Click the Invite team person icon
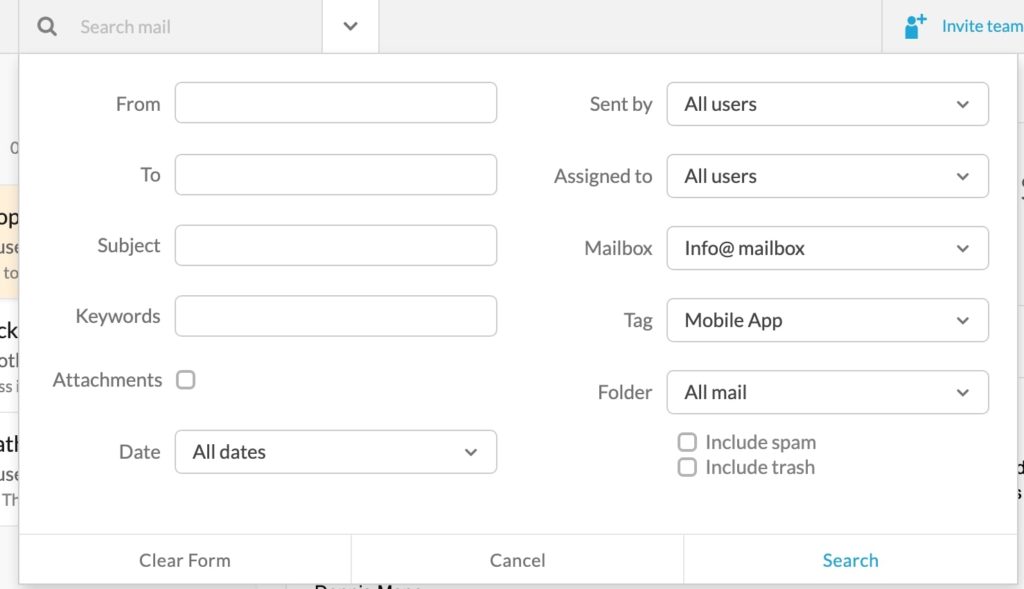This screenshot has width=1024, height=589. click(915, 27)
